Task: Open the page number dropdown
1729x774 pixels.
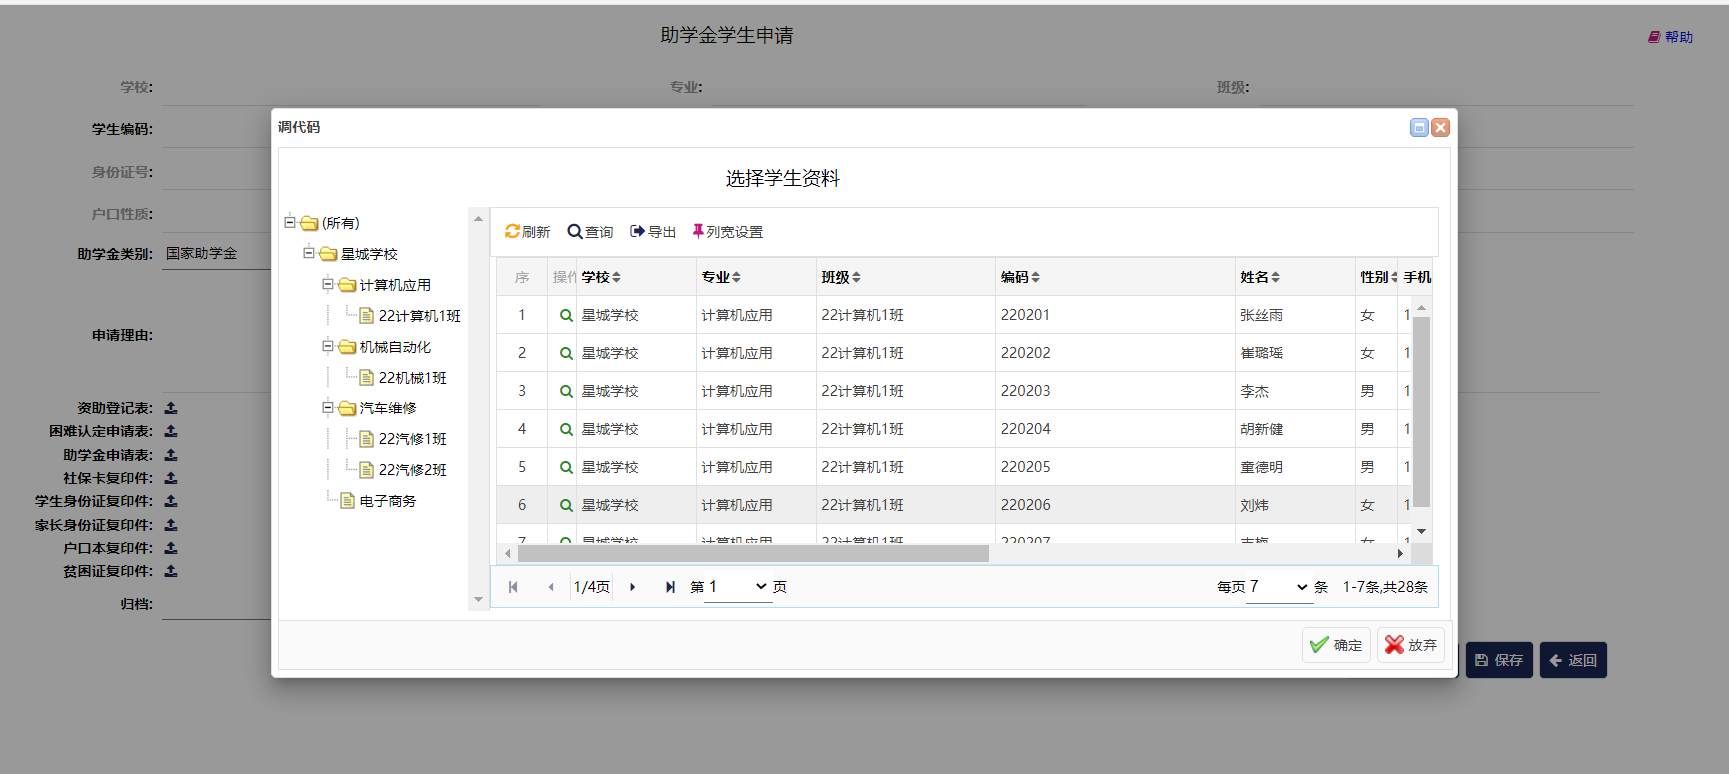Action: [x=738, y=587]
